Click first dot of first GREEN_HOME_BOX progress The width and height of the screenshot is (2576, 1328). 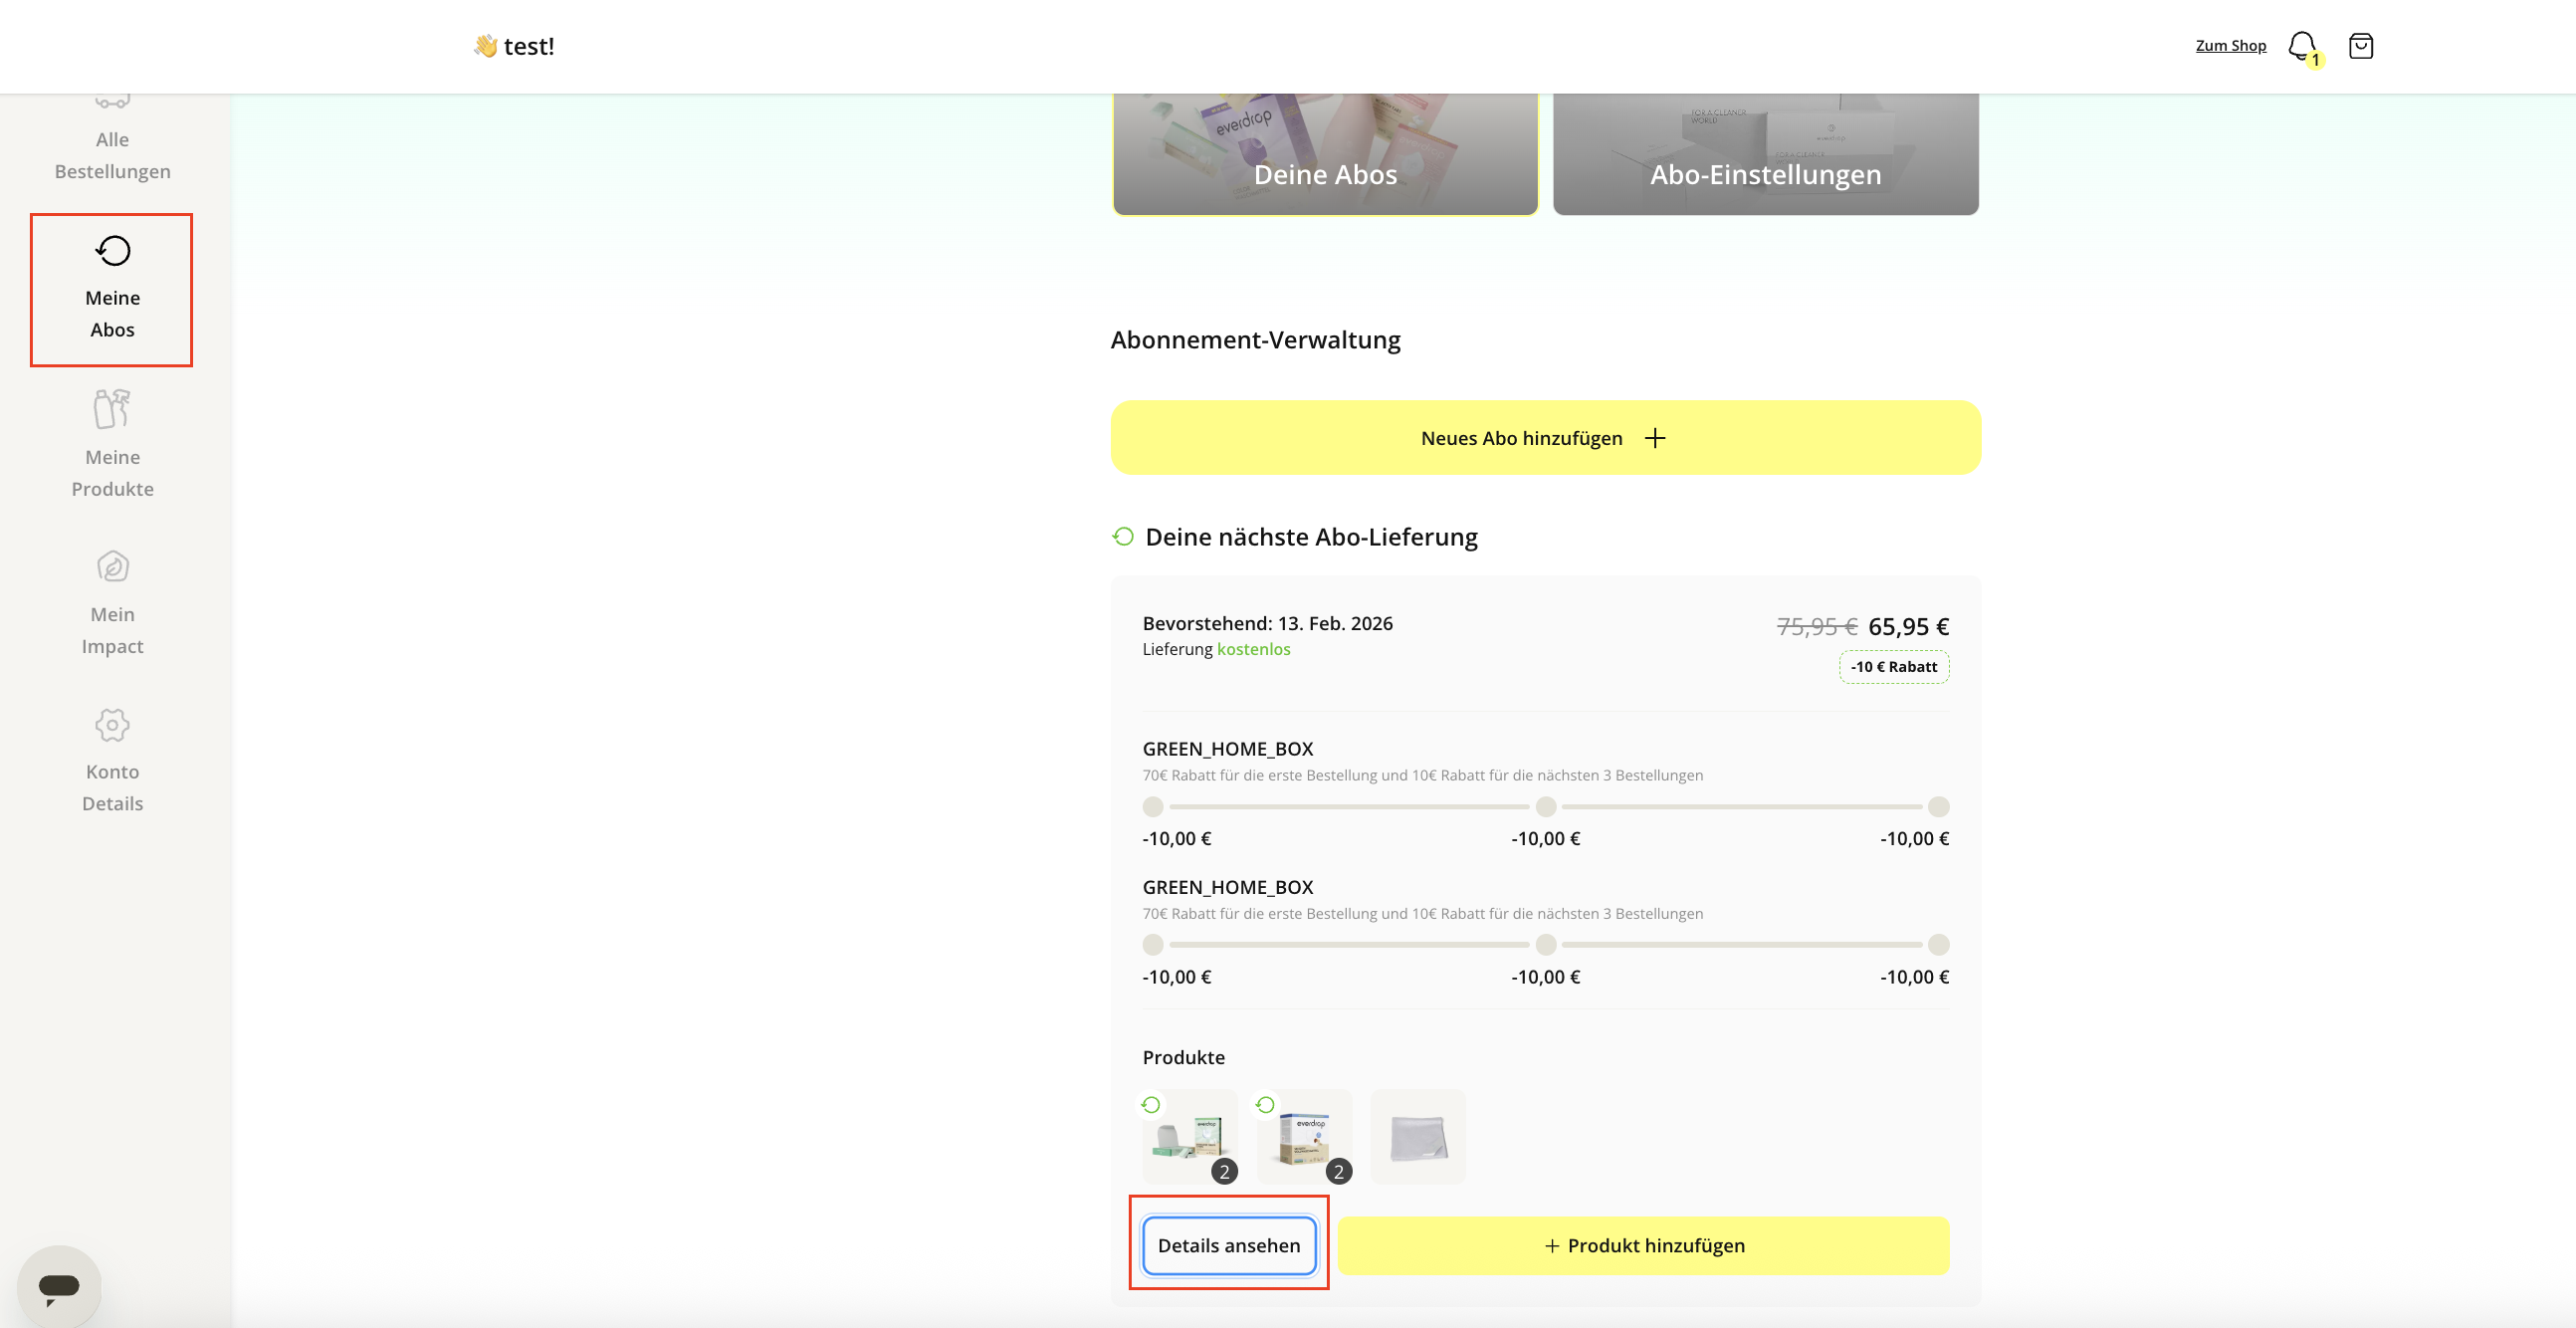(1153, 806)
